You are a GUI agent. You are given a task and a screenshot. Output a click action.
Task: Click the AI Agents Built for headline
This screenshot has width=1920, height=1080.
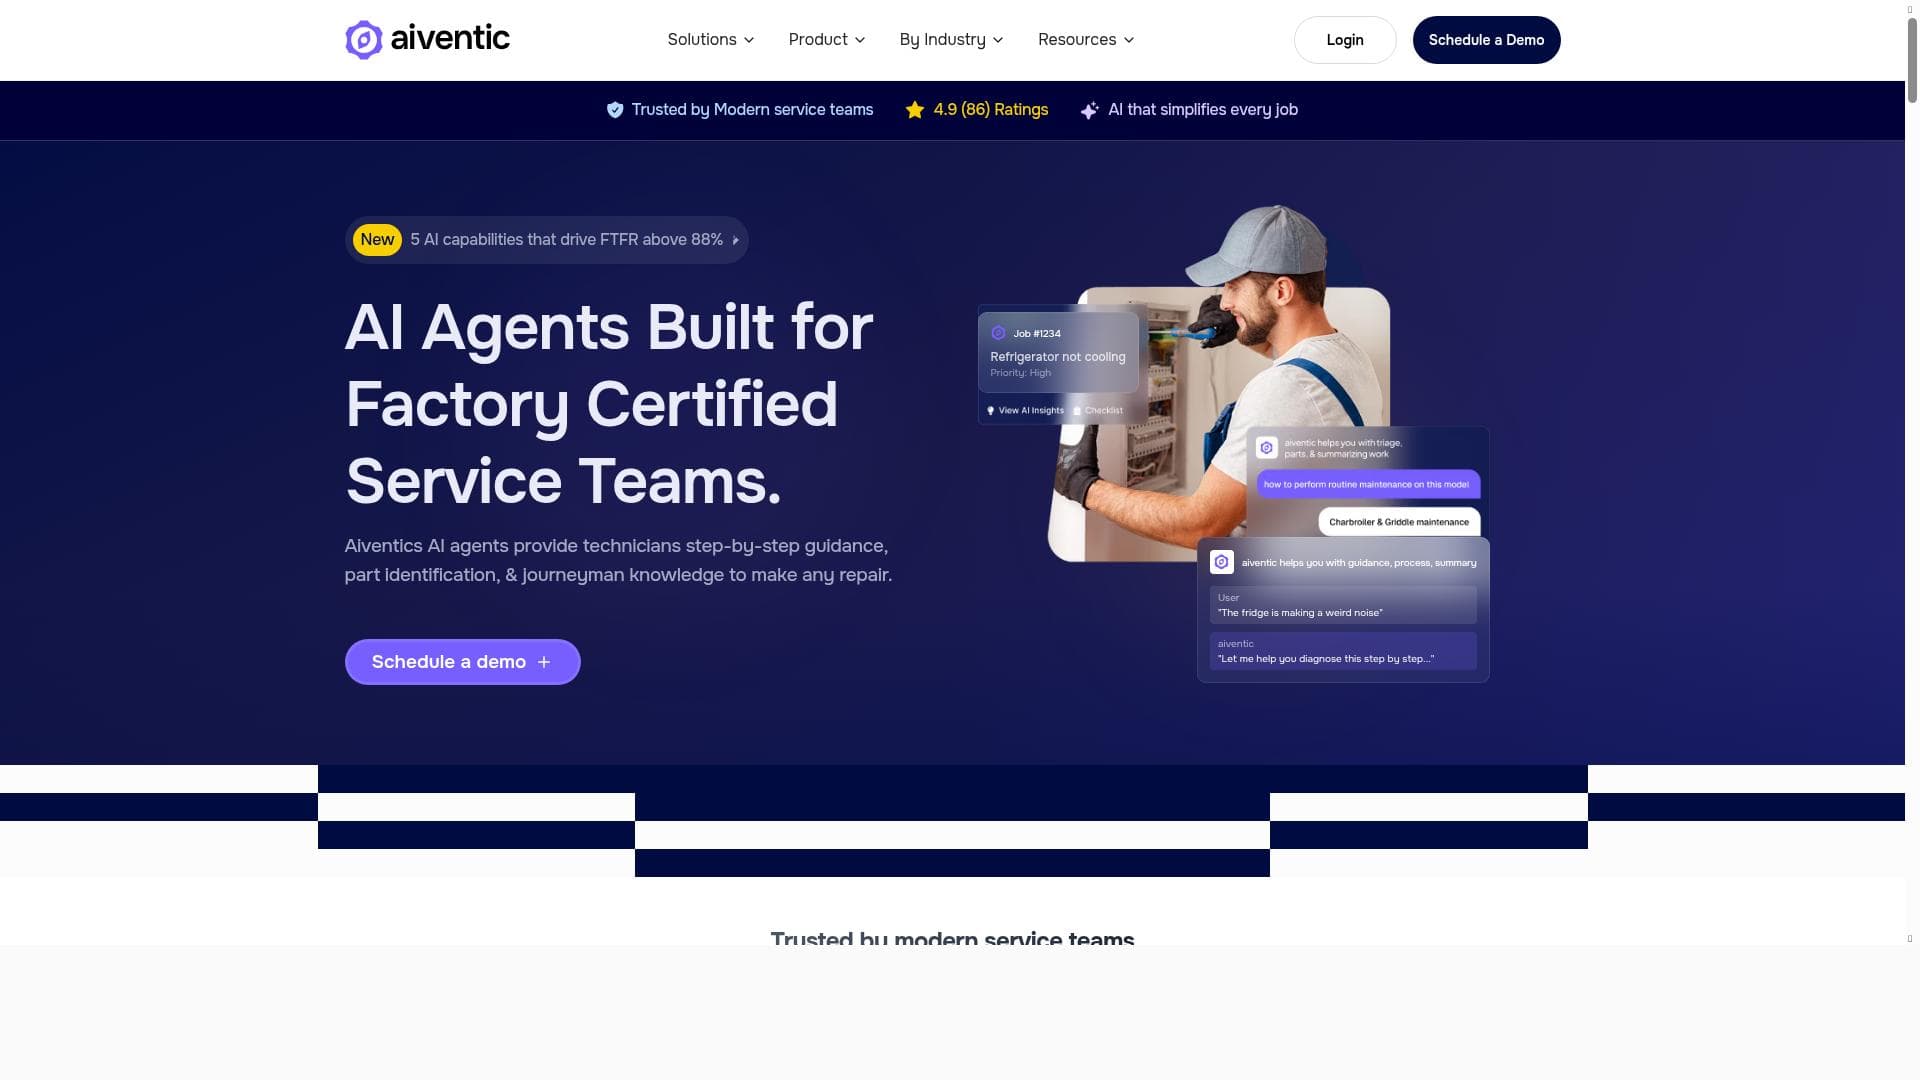(x=608, y=327)
